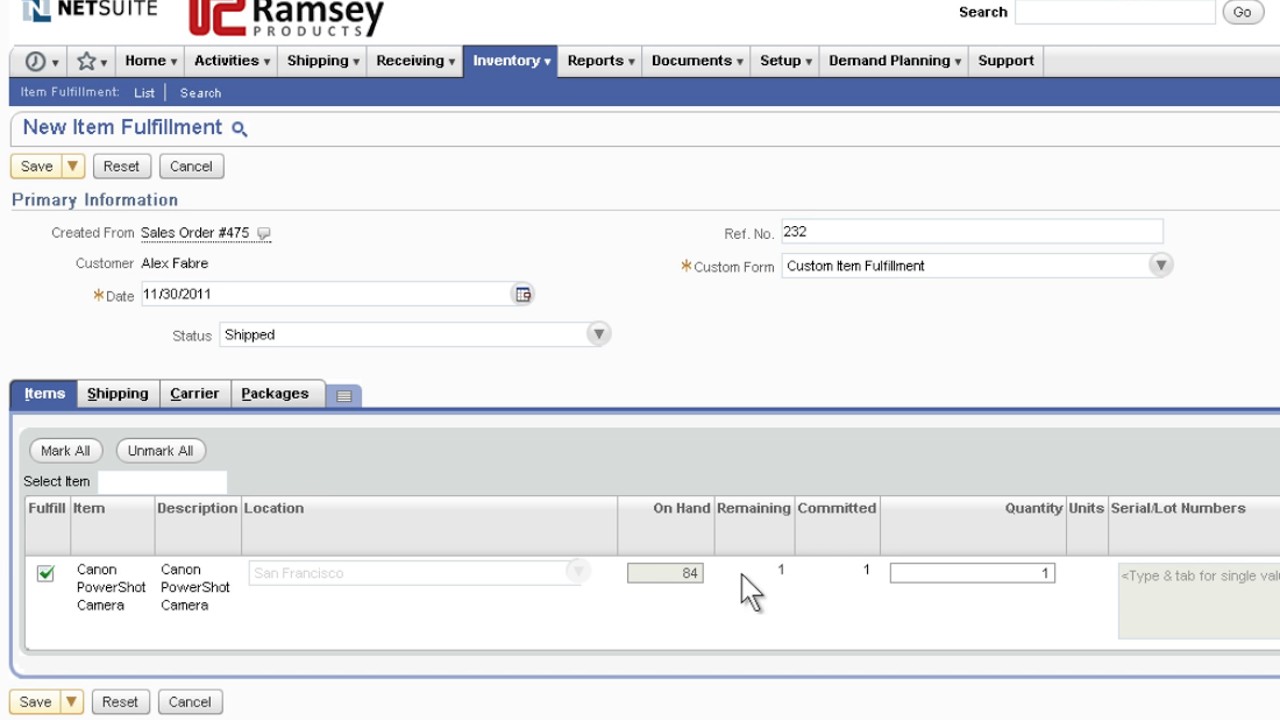Image resolution: width=1280 pixels, height=720 pixels.
Task: Switch to the Carrier subtab
Action: [x=194, y=394]
